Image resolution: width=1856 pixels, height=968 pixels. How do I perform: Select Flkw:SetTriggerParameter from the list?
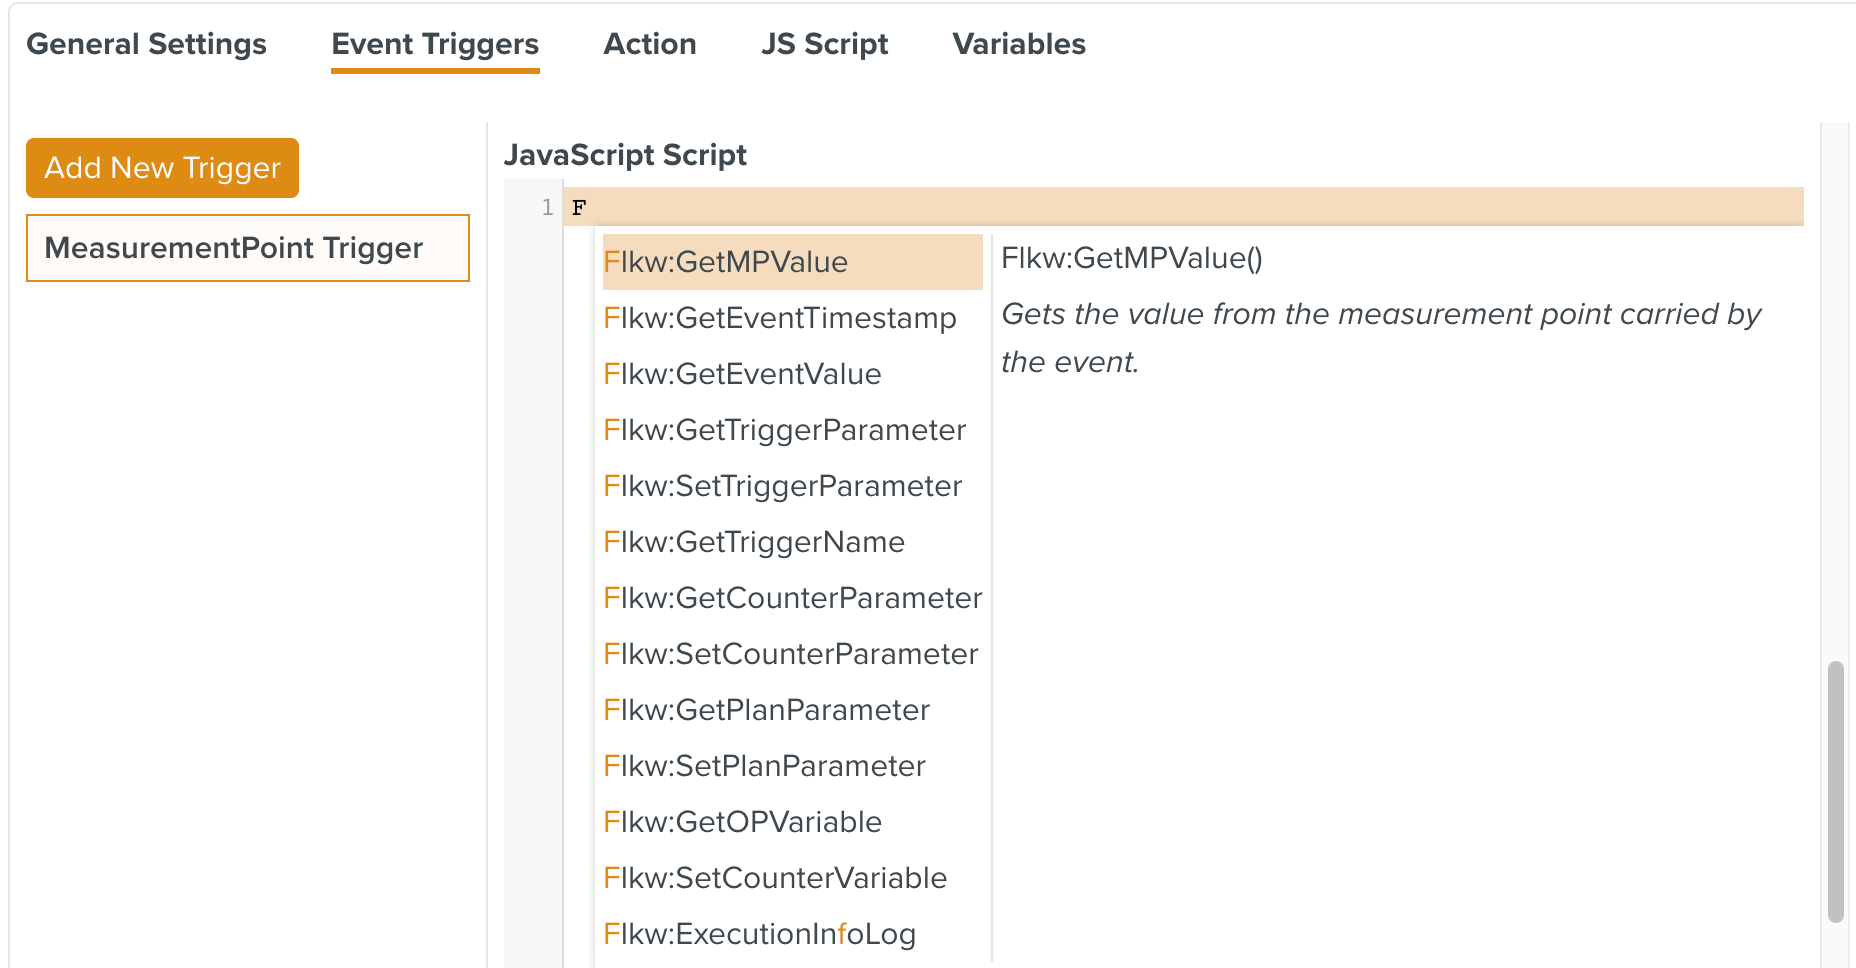point(784,485)
